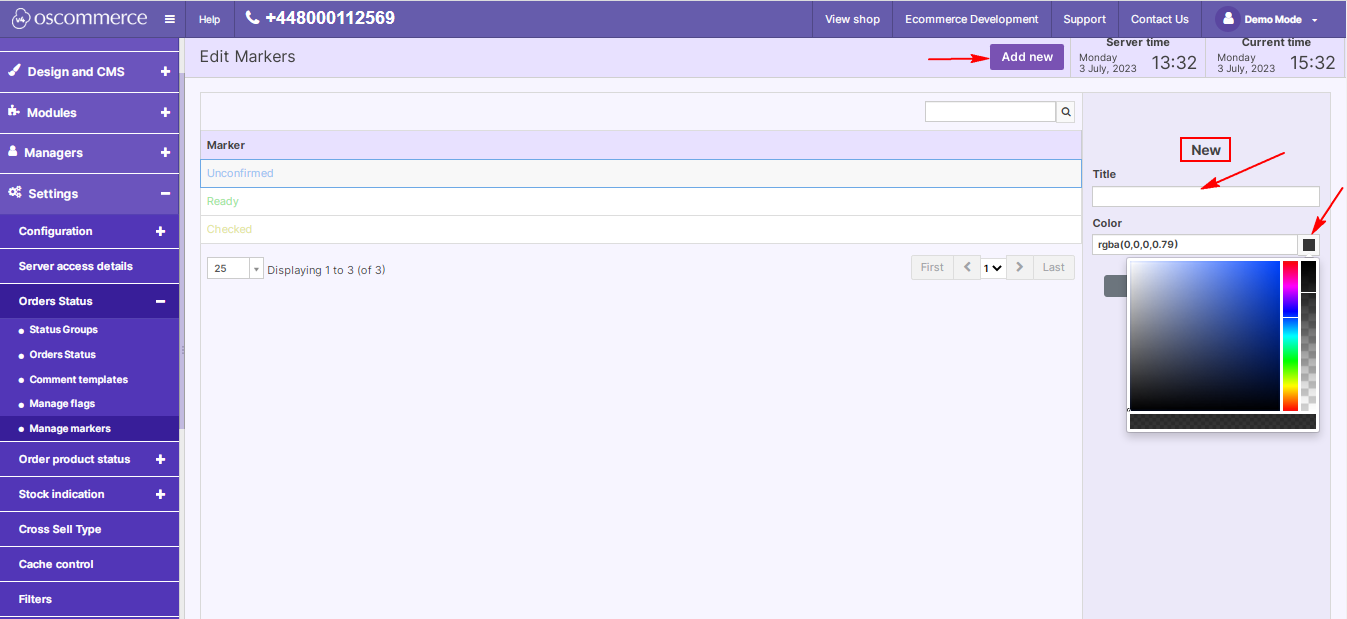Click the Demo Mode user avatar
1347x619 pixels.
[x=1228, y=19]
